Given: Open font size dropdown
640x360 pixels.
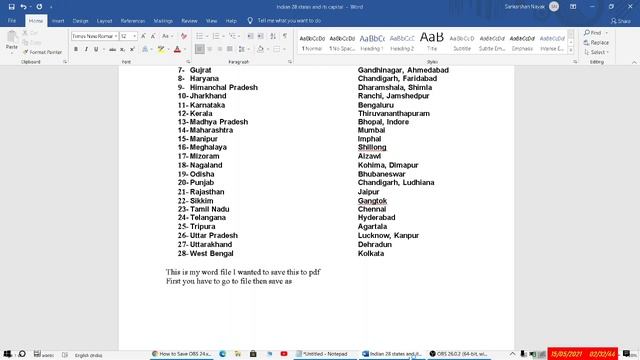Looking at the screenshot, I should [x=134, y=36].
